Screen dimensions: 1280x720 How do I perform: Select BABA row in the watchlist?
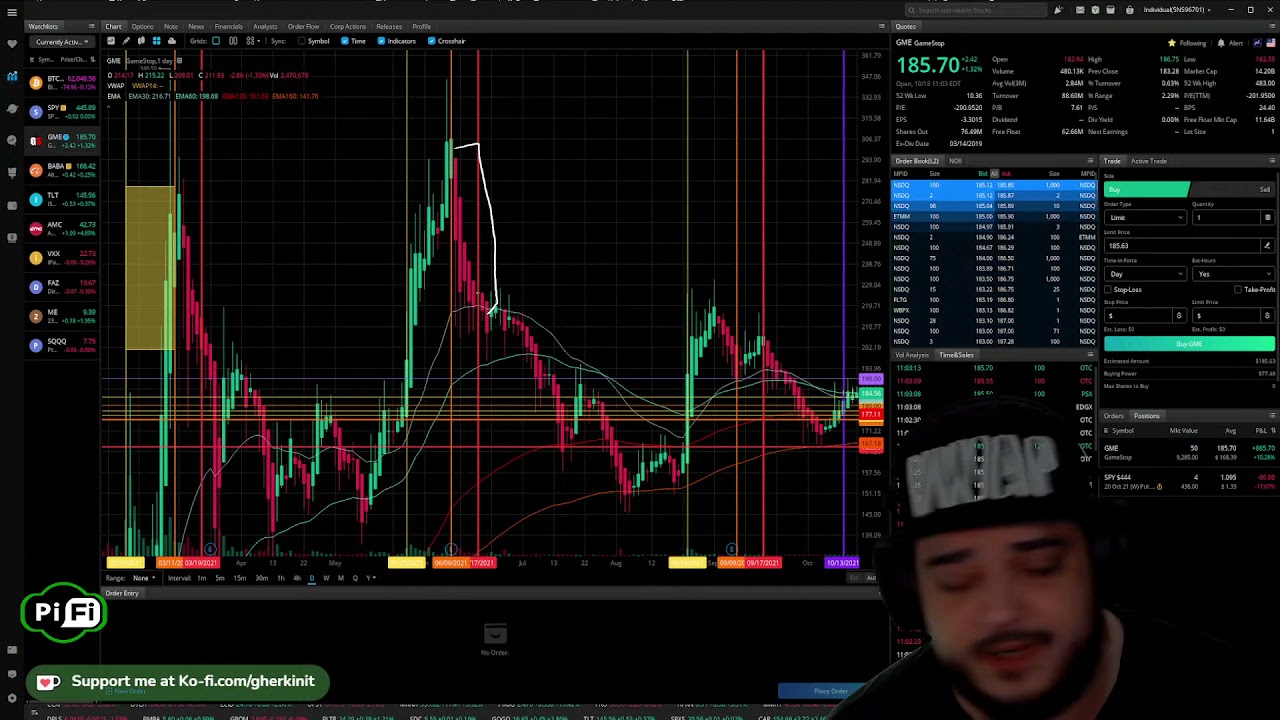point(63,170)
